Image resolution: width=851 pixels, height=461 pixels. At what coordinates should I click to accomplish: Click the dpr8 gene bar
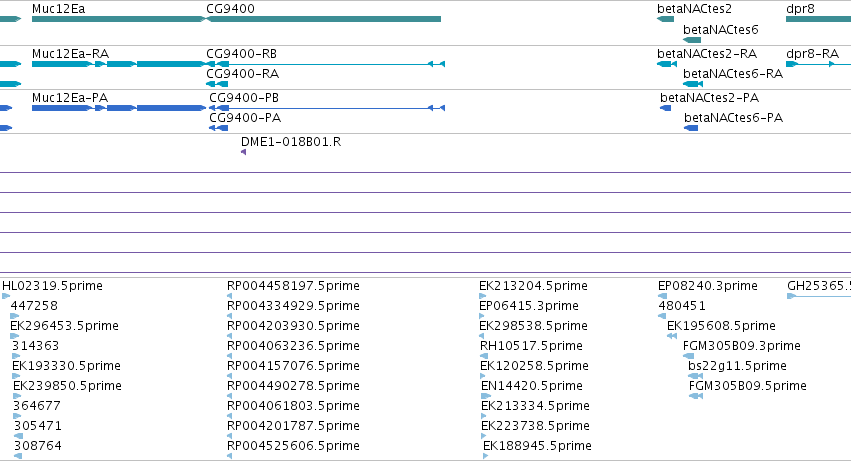tap(818, 19)
